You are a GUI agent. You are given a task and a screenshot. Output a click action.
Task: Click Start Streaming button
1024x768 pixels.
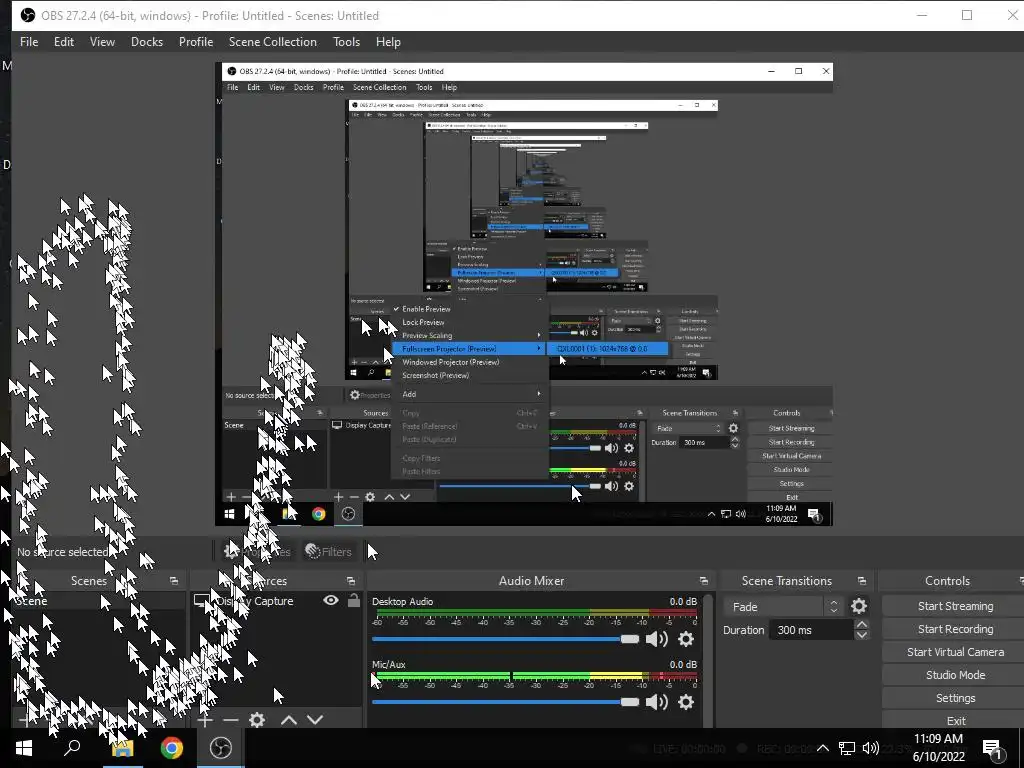click(x=955, y=606)
